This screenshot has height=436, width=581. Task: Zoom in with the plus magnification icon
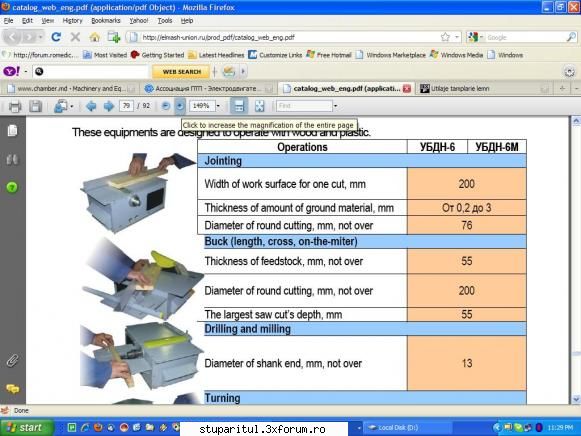pos(180,106)
